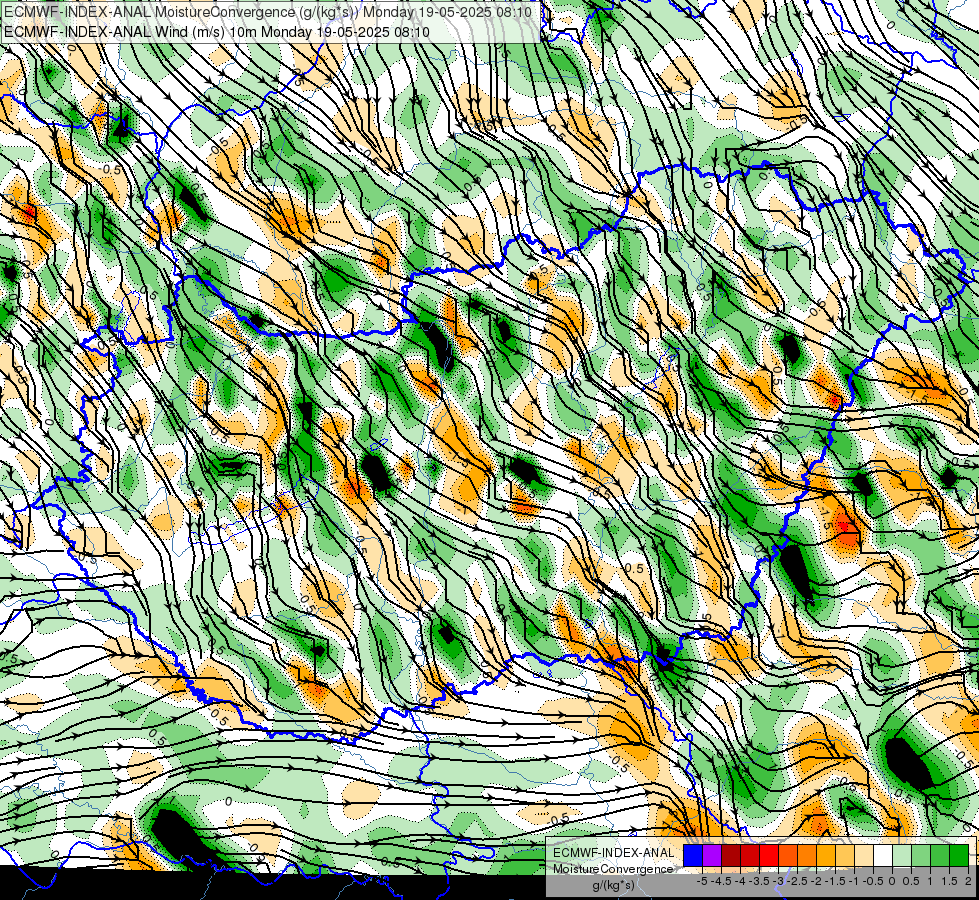Click the legend unit g/(kg*s)
Screen dimensions: 979x900
(614, 885)
